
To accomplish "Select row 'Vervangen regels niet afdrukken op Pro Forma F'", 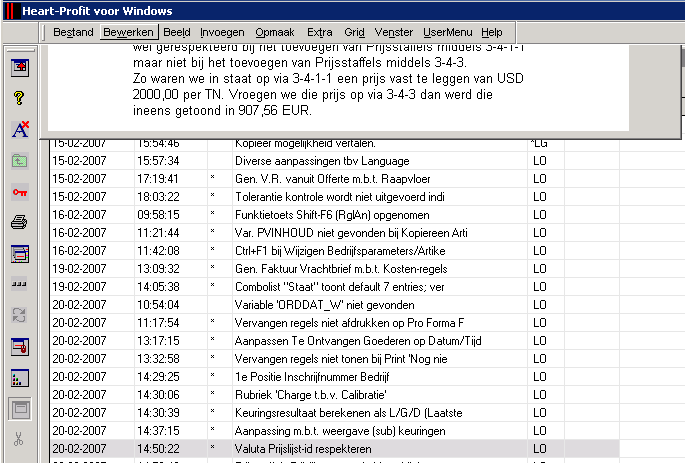I will click(x=334, y=323).
